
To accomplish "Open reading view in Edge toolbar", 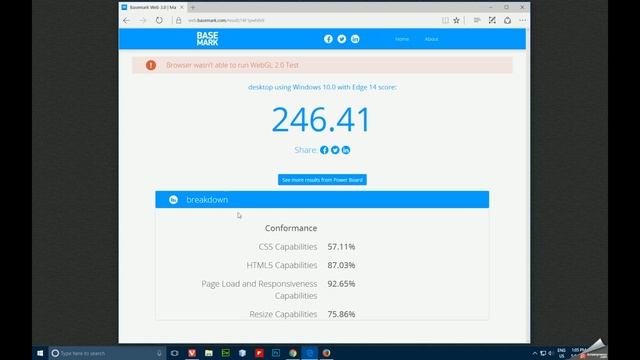I will click(x=445, y=20).
